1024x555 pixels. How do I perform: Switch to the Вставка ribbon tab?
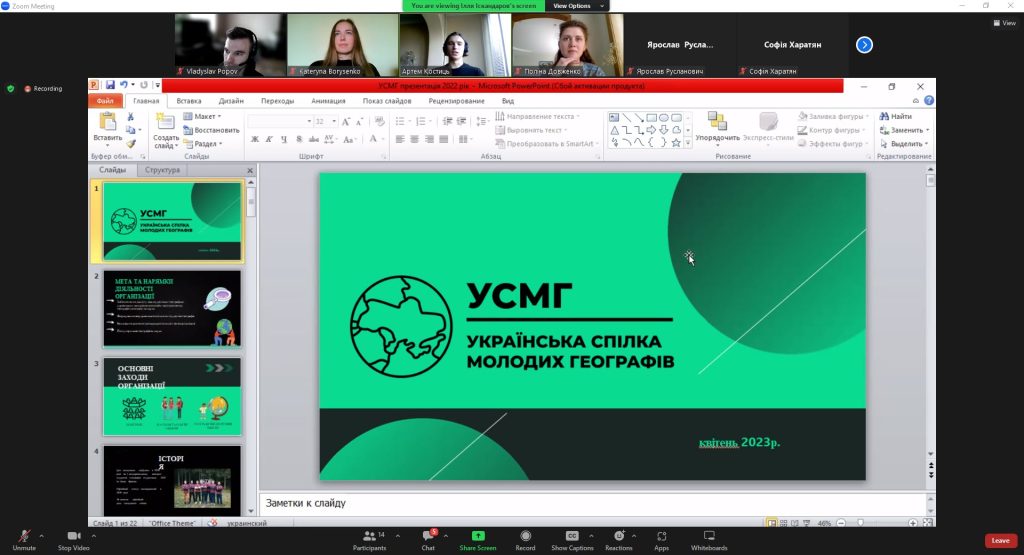pyautogui.click(x=189, y=101)
